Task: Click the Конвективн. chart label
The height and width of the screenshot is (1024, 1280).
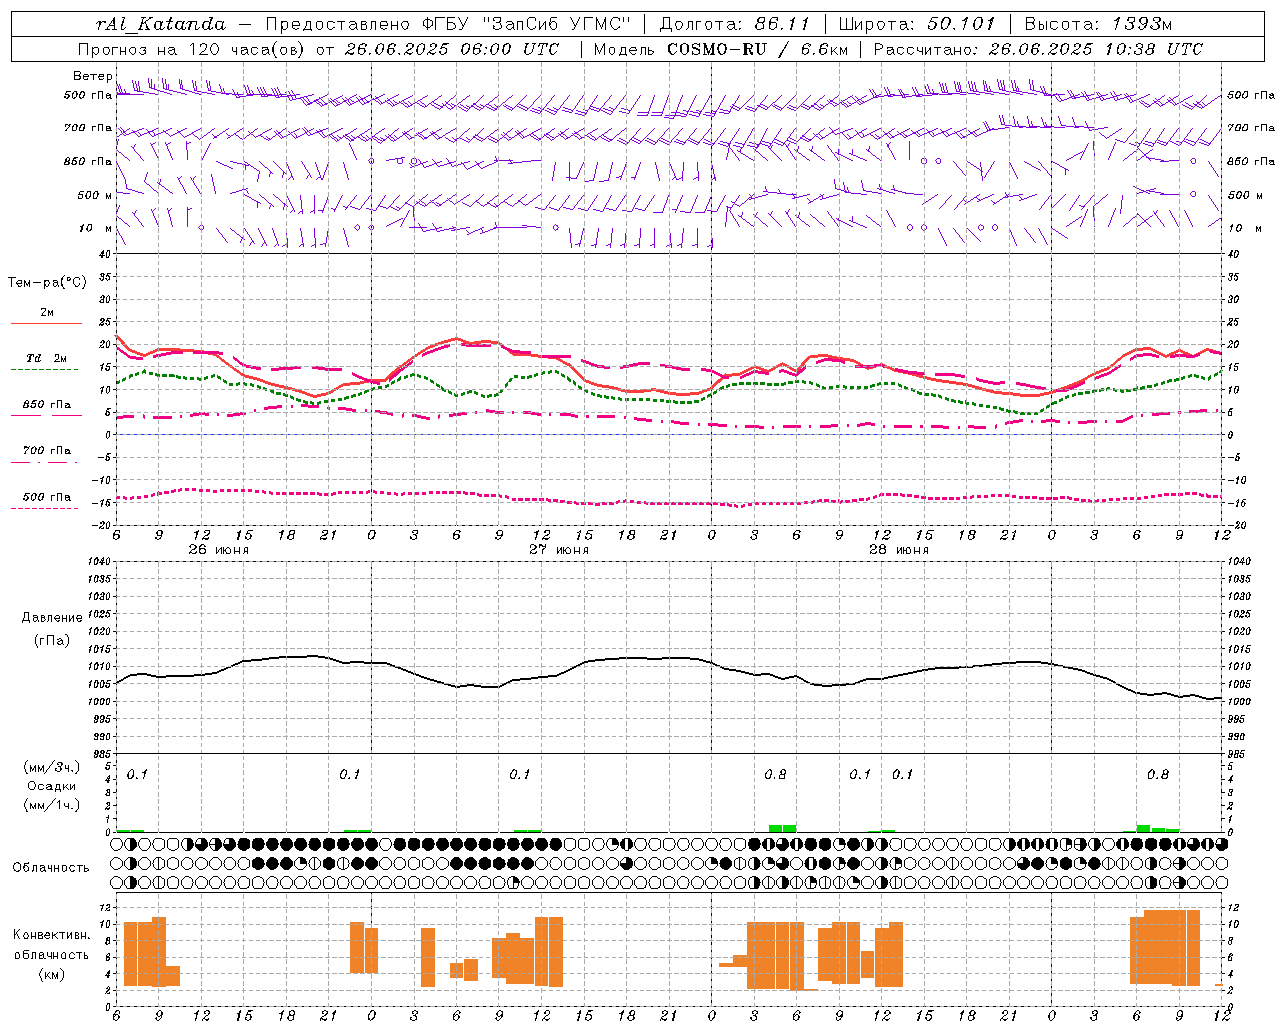Action: 52,935
